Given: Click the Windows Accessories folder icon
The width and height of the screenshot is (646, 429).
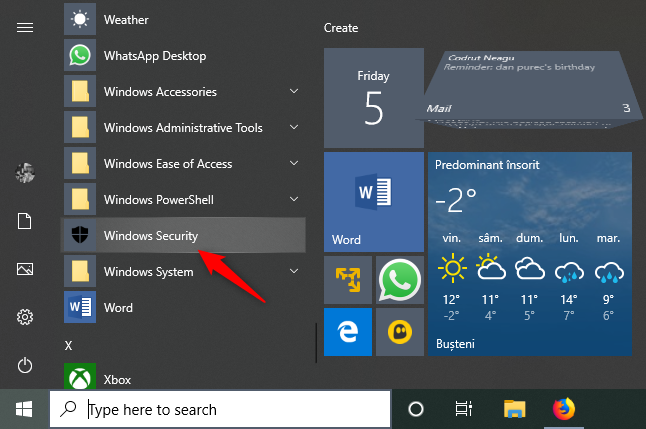Looking at the screenshot, I should pos(80,91).
